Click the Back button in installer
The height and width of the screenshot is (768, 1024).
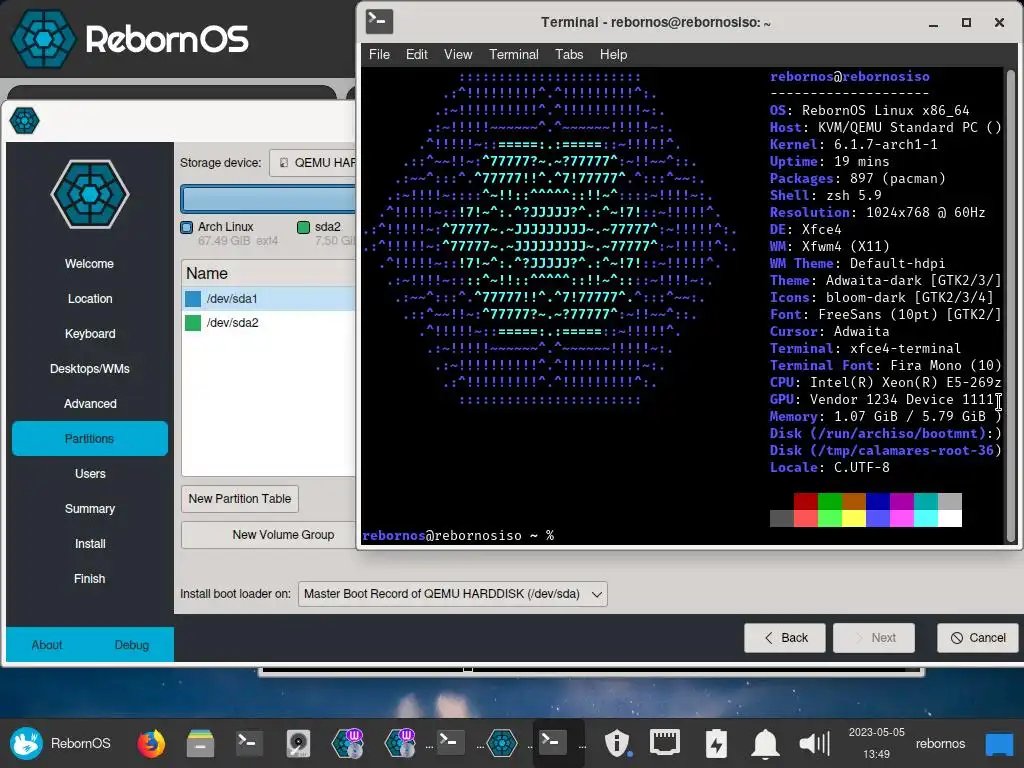click(x=784, y=637)
